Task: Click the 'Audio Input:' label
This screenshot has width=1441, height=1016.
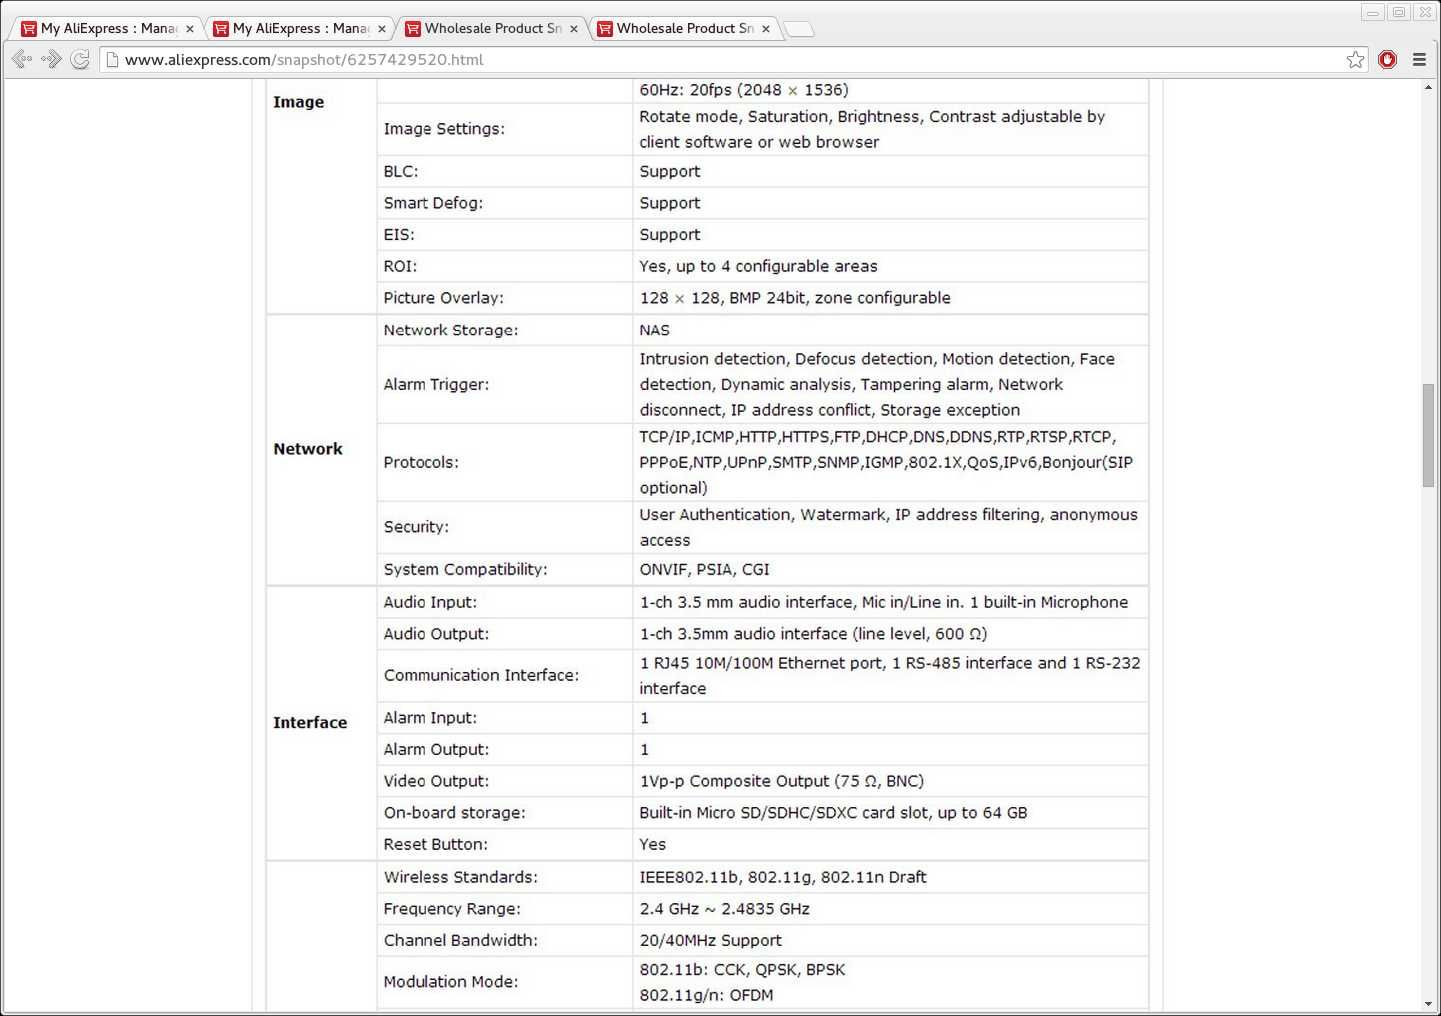Action: [430, 602]
